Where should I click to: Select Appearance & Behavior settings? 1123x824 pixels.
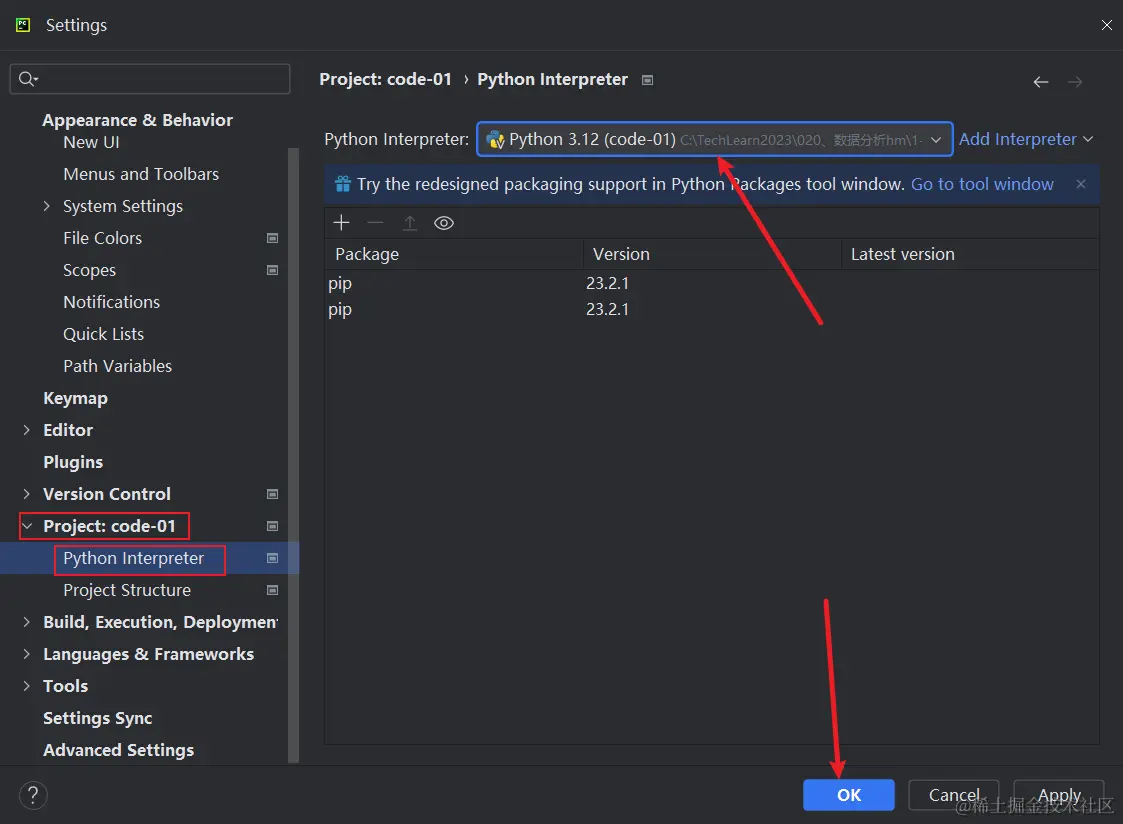[138, 120]
